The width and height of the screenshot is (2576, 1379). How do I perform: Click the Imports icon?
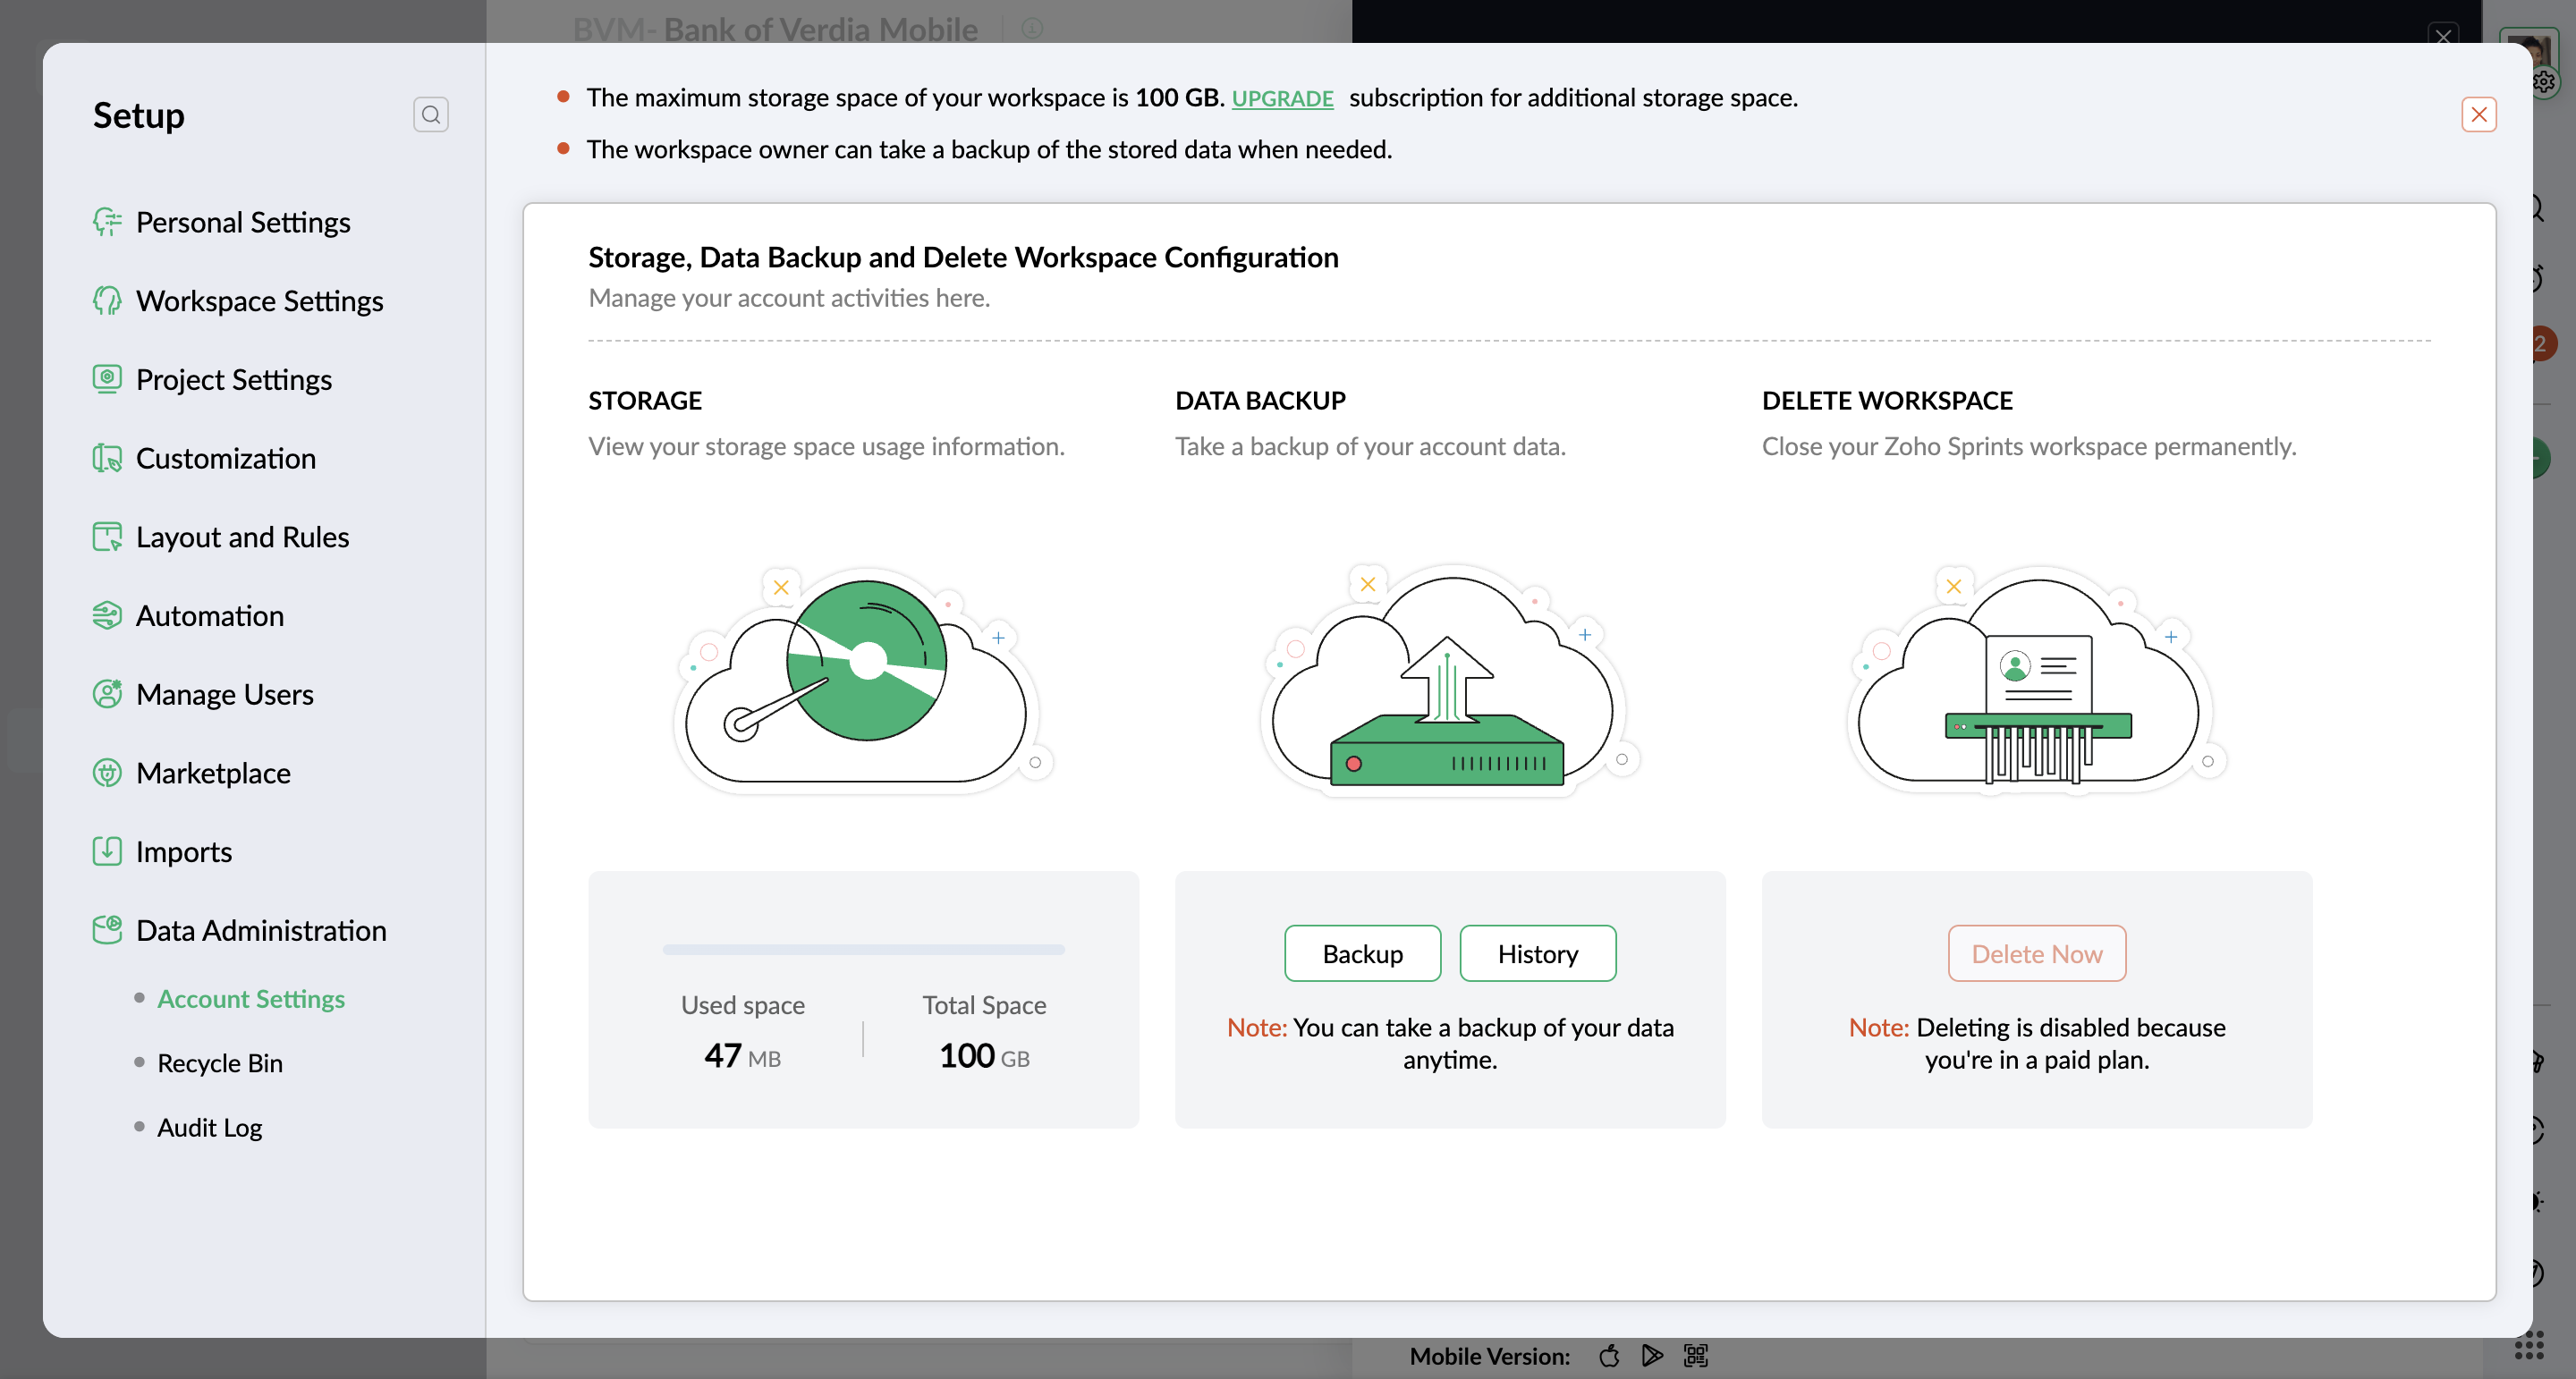coord(107,851)
